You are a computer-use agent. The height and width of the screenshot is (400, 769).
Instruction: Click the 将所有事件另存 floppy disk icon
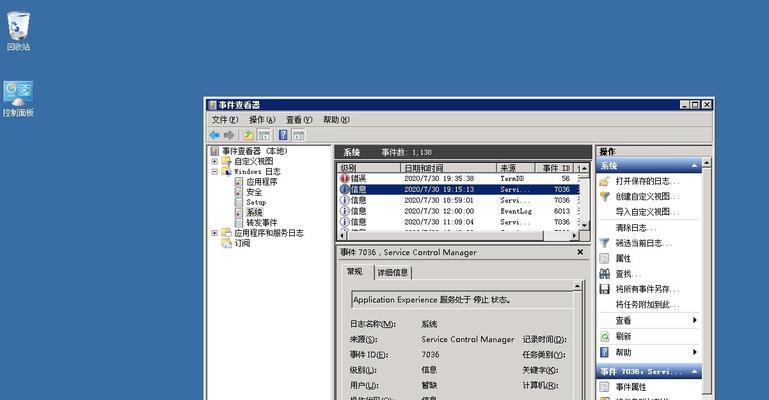[605, 289]
